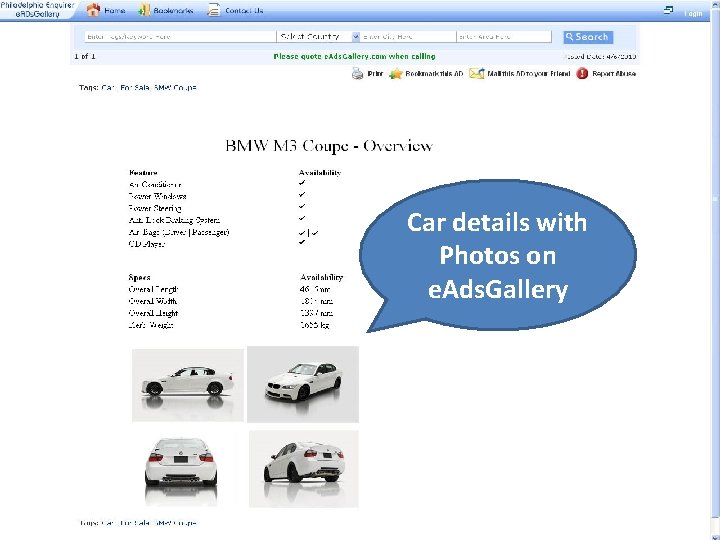This screenshot has height=540, width=720.
Task: Open the Contact Us menu item
Action: [x=244, y=10]
